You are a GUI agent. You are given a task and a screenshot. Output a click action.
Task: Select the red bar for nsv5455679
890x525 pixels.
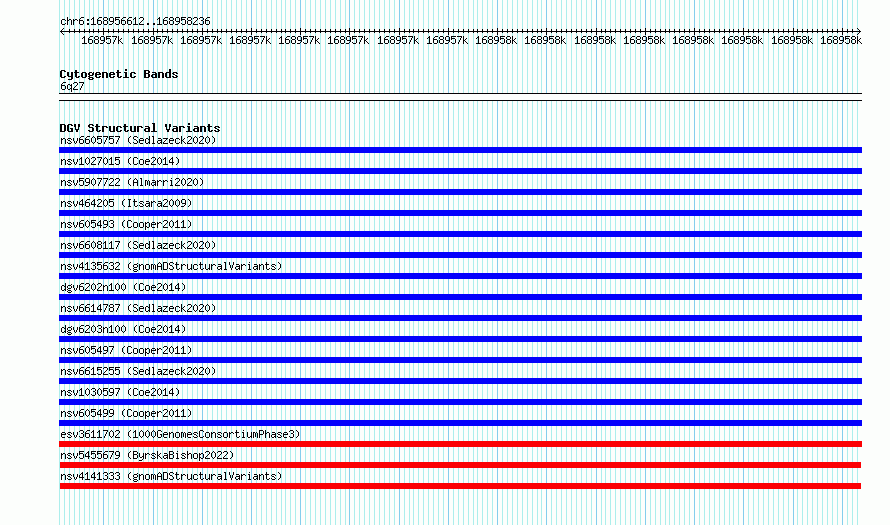[460, 465]
